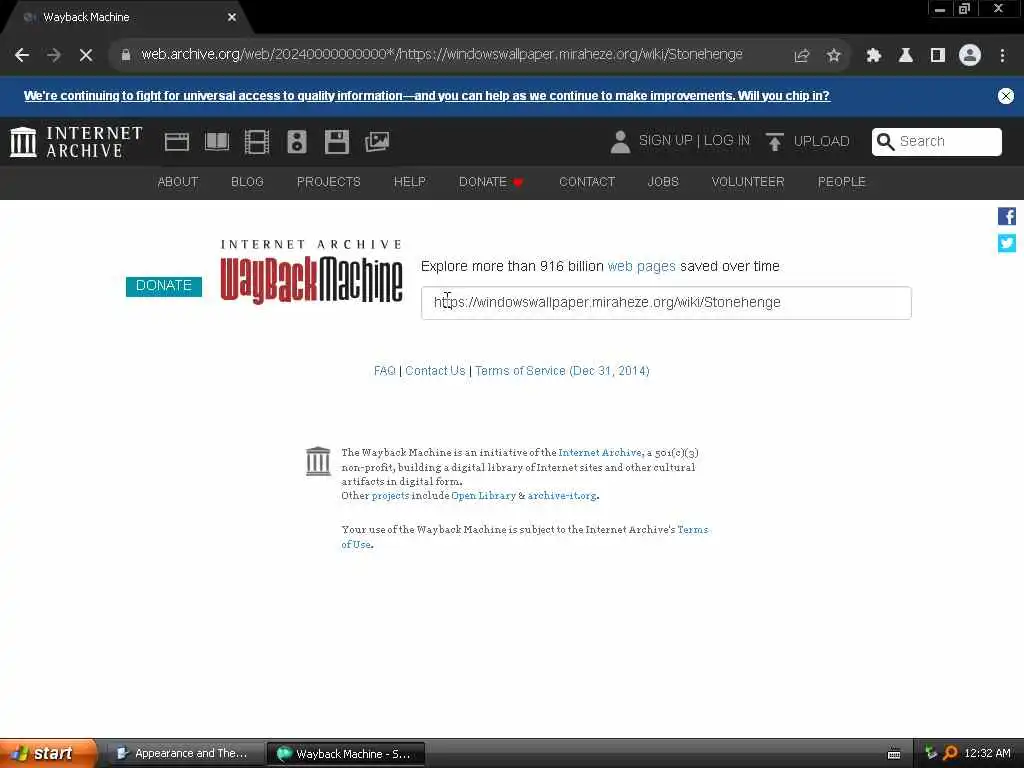Stop loading the page
The width and height of the screenshot is (1024, 768).
point(86,56)
